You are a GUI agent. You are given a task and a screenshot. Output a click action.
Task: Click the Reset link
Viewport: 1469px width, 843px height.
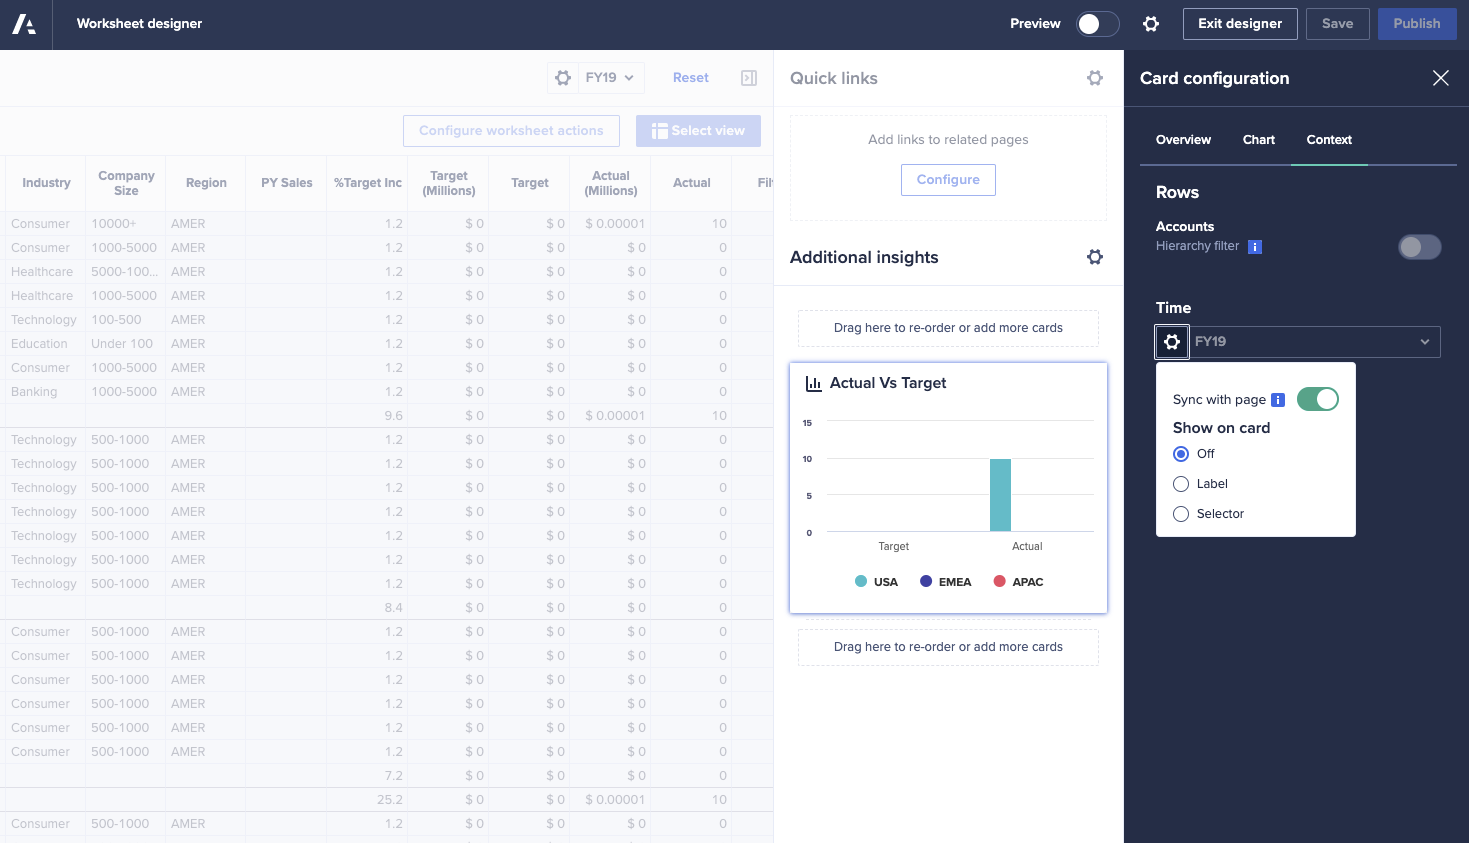690,78
